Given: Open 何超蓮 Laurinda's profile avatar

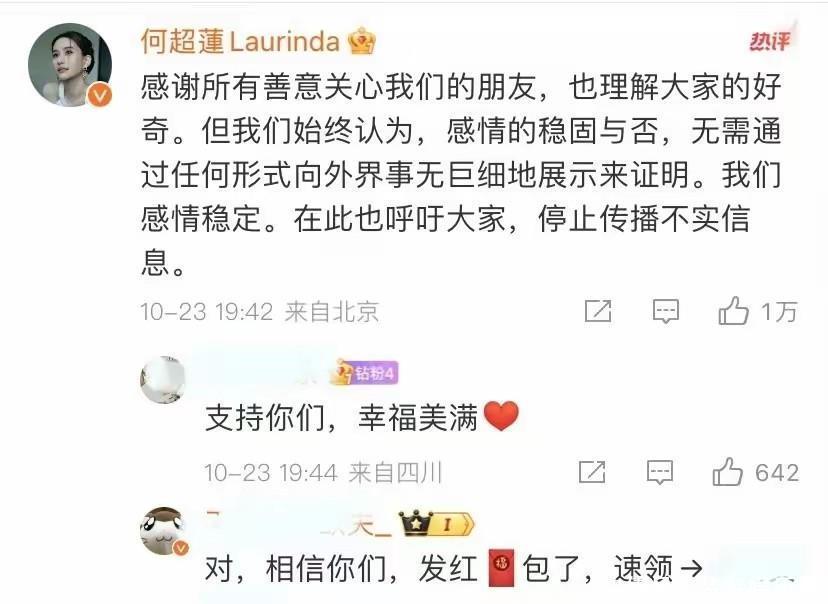Looking at the screenshot, I should [x=70, y=65].
